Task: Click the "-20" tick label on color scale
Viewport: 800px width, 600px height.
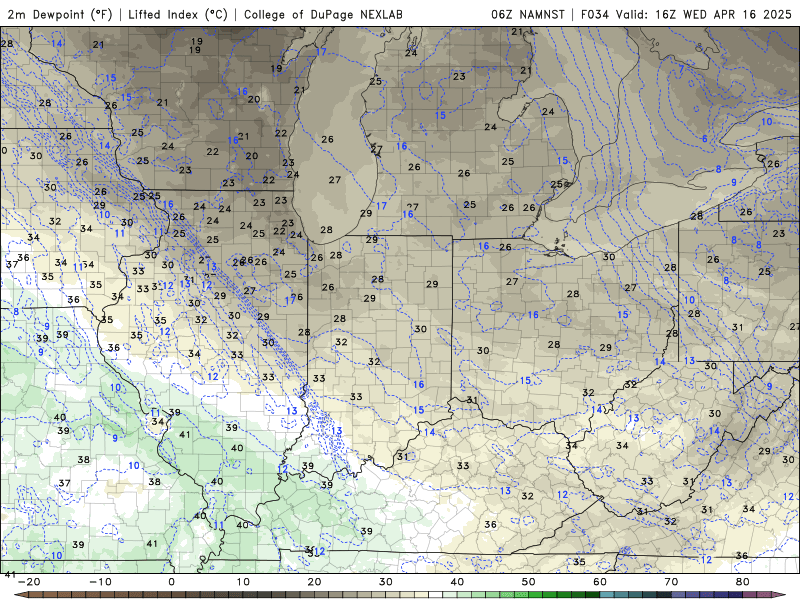Action: [x=29, y=582]
